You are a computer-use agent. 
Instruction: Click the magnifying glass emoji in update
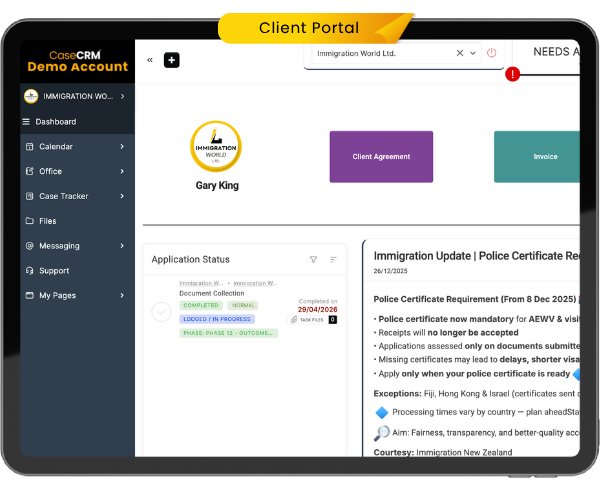pos(382,433)
